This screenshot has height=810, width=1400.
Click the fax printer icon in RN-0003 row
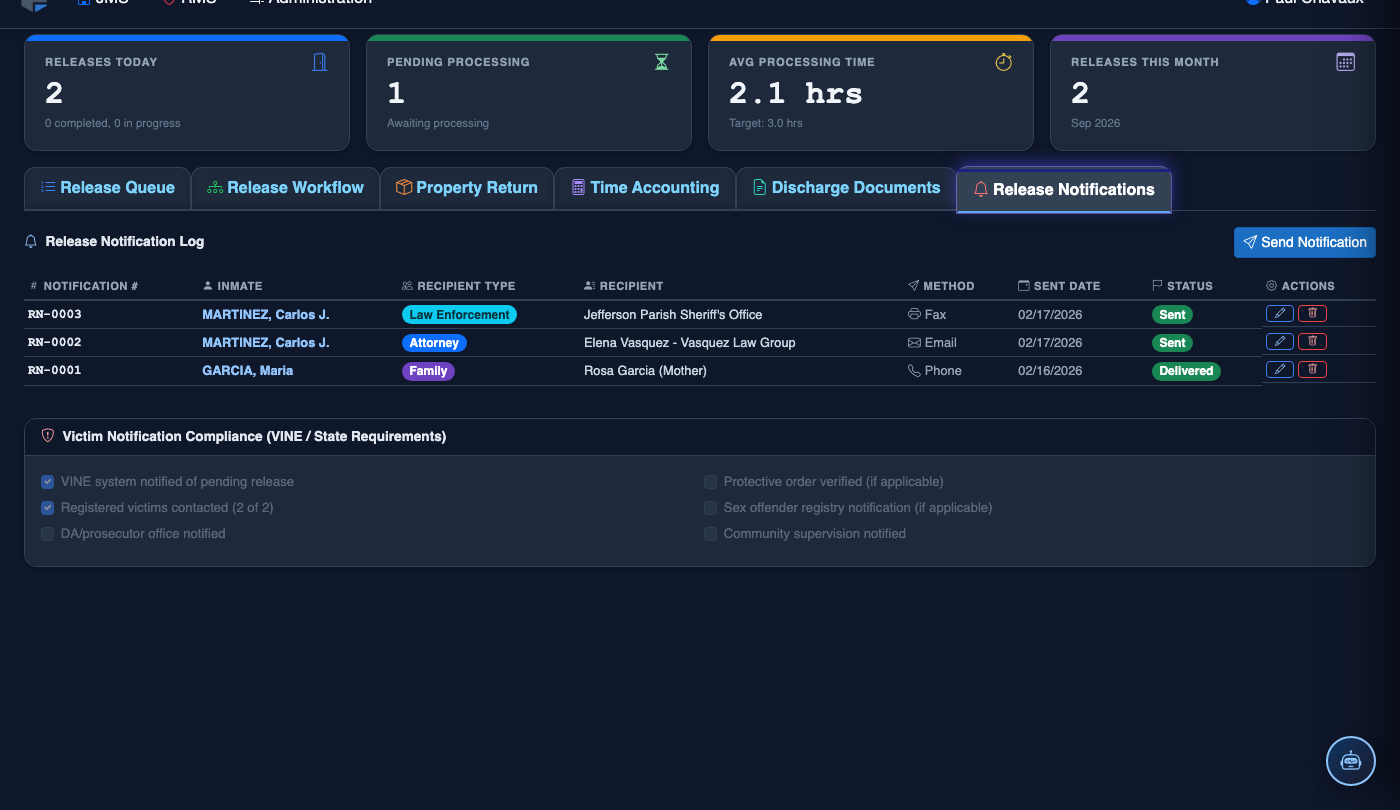914,314
